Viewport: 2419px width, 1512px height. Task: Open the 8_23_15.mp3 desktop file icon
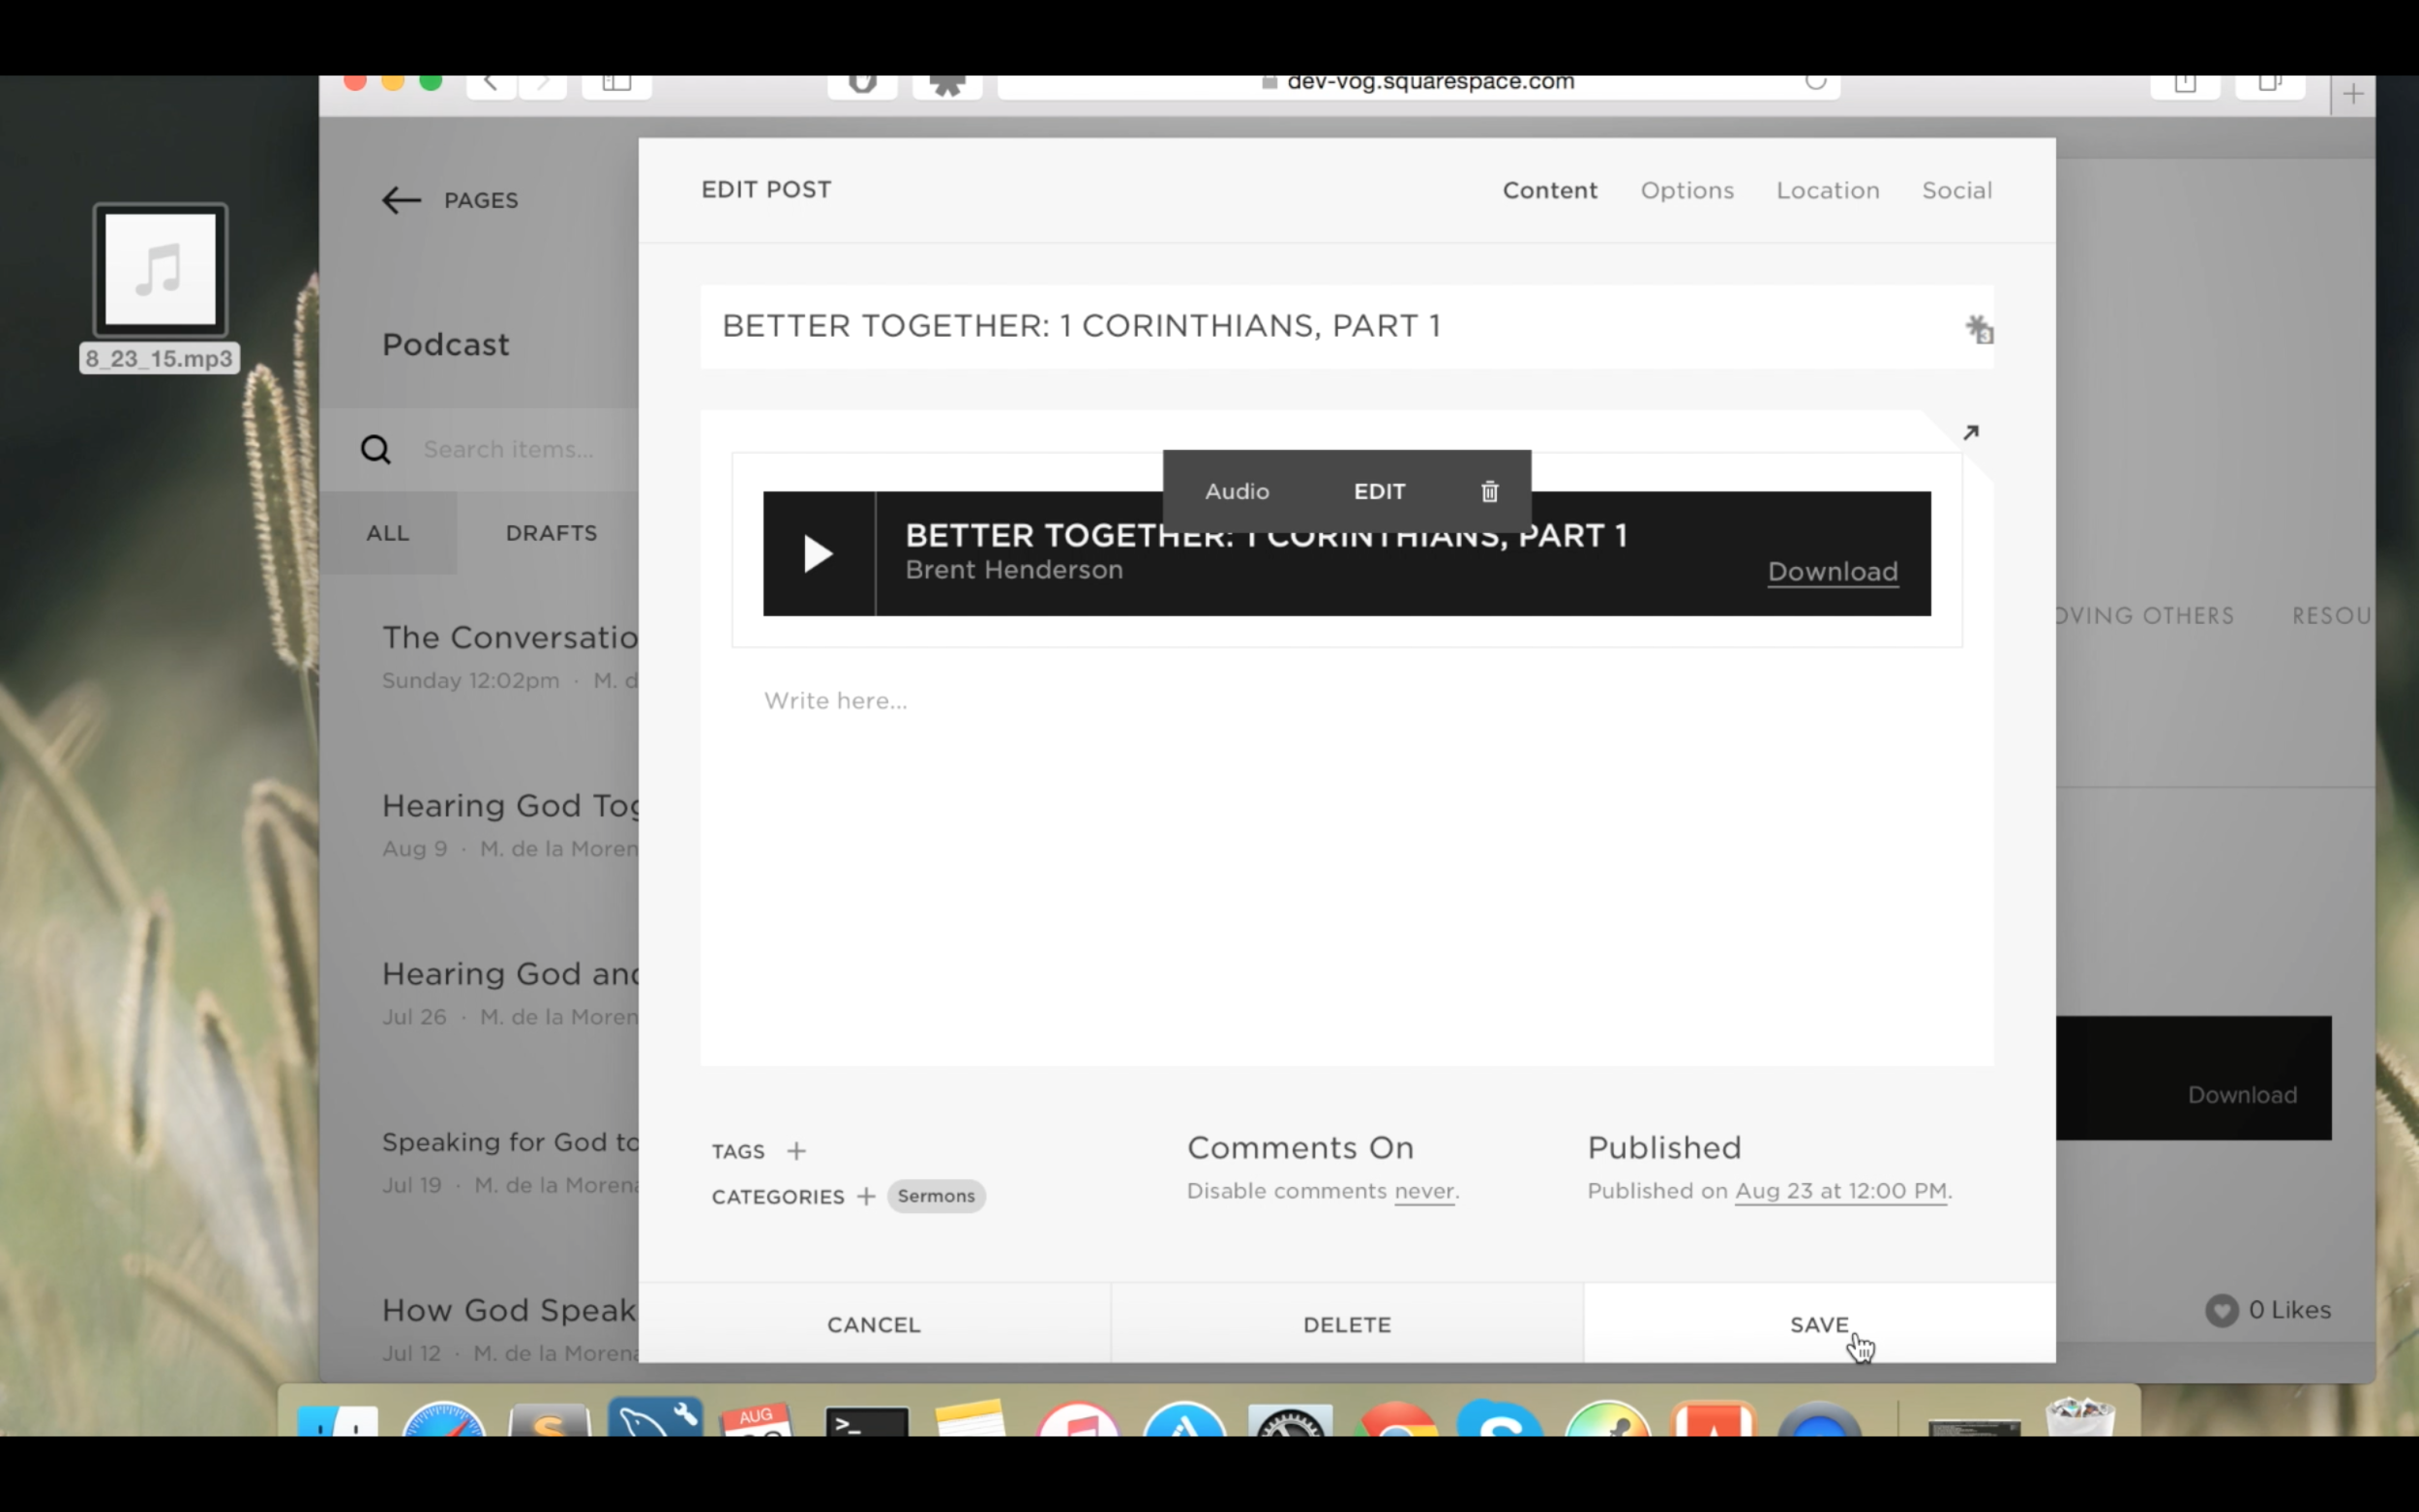click(160, 270)
